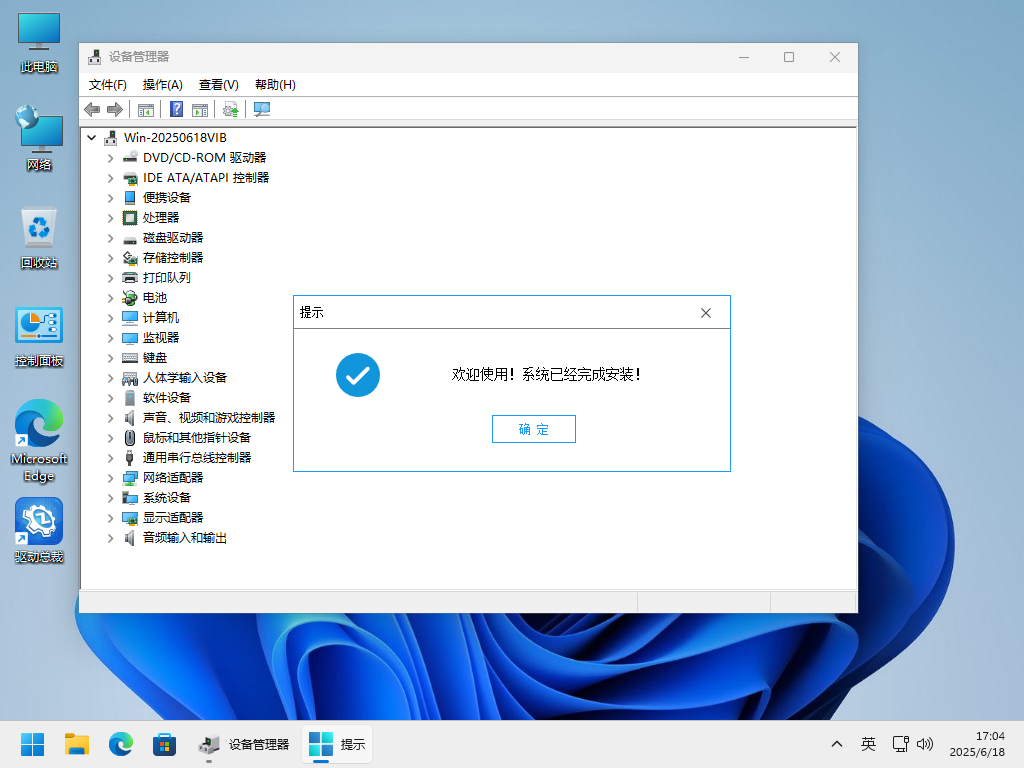
Task: Maximize the 设备管理器 window
Action: pos(789,57)
